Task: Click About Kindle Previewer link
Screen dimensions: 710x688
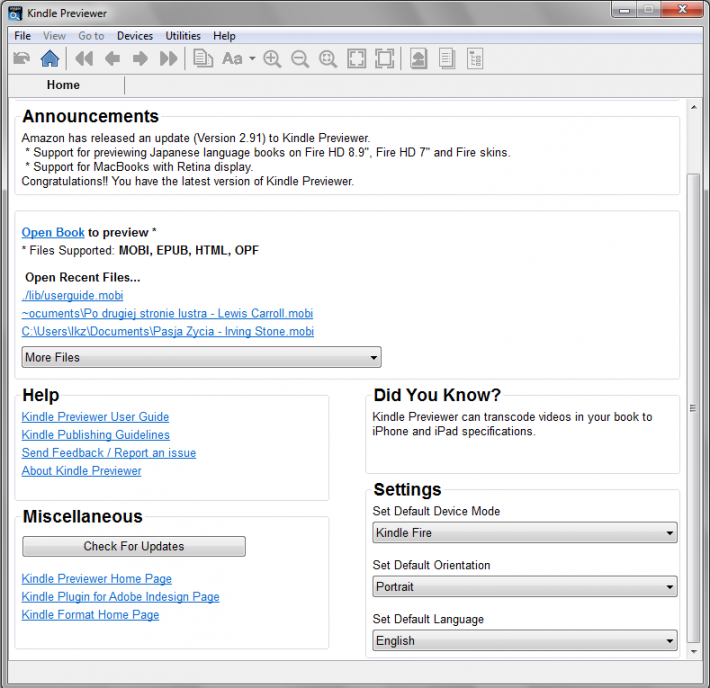Action: (82, 471)
